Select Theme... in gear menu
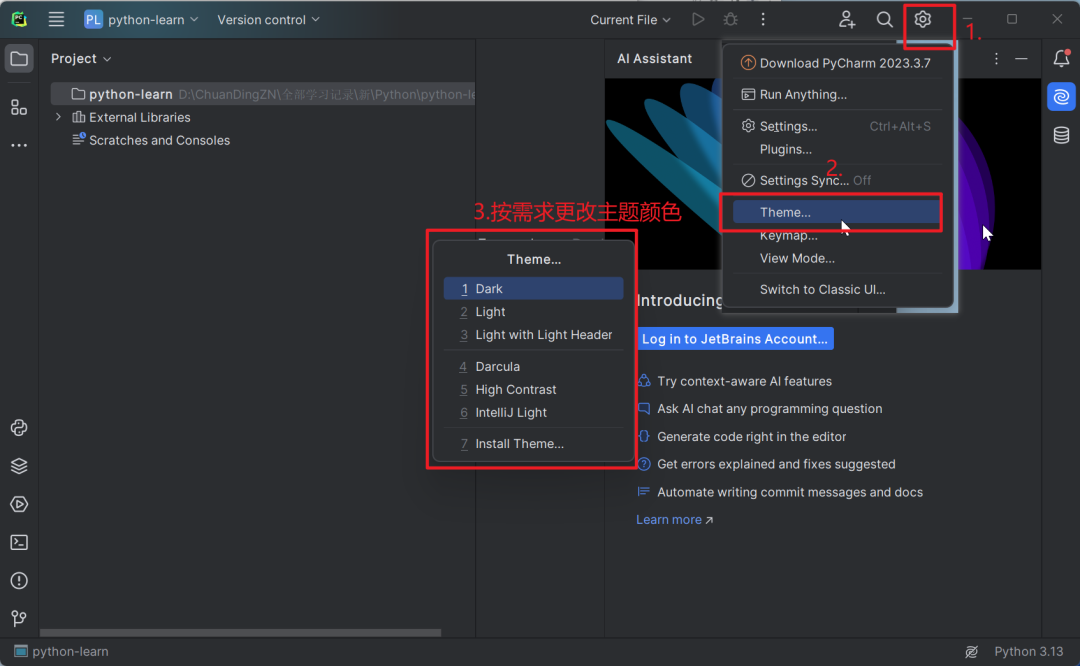1080x666 pixels. [x=837, y=212]
